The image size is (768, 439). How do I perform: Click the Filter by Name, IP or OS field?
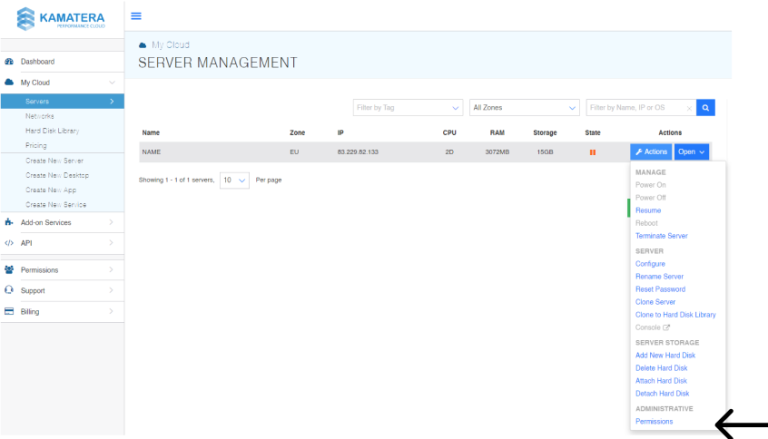coord(639,107)
